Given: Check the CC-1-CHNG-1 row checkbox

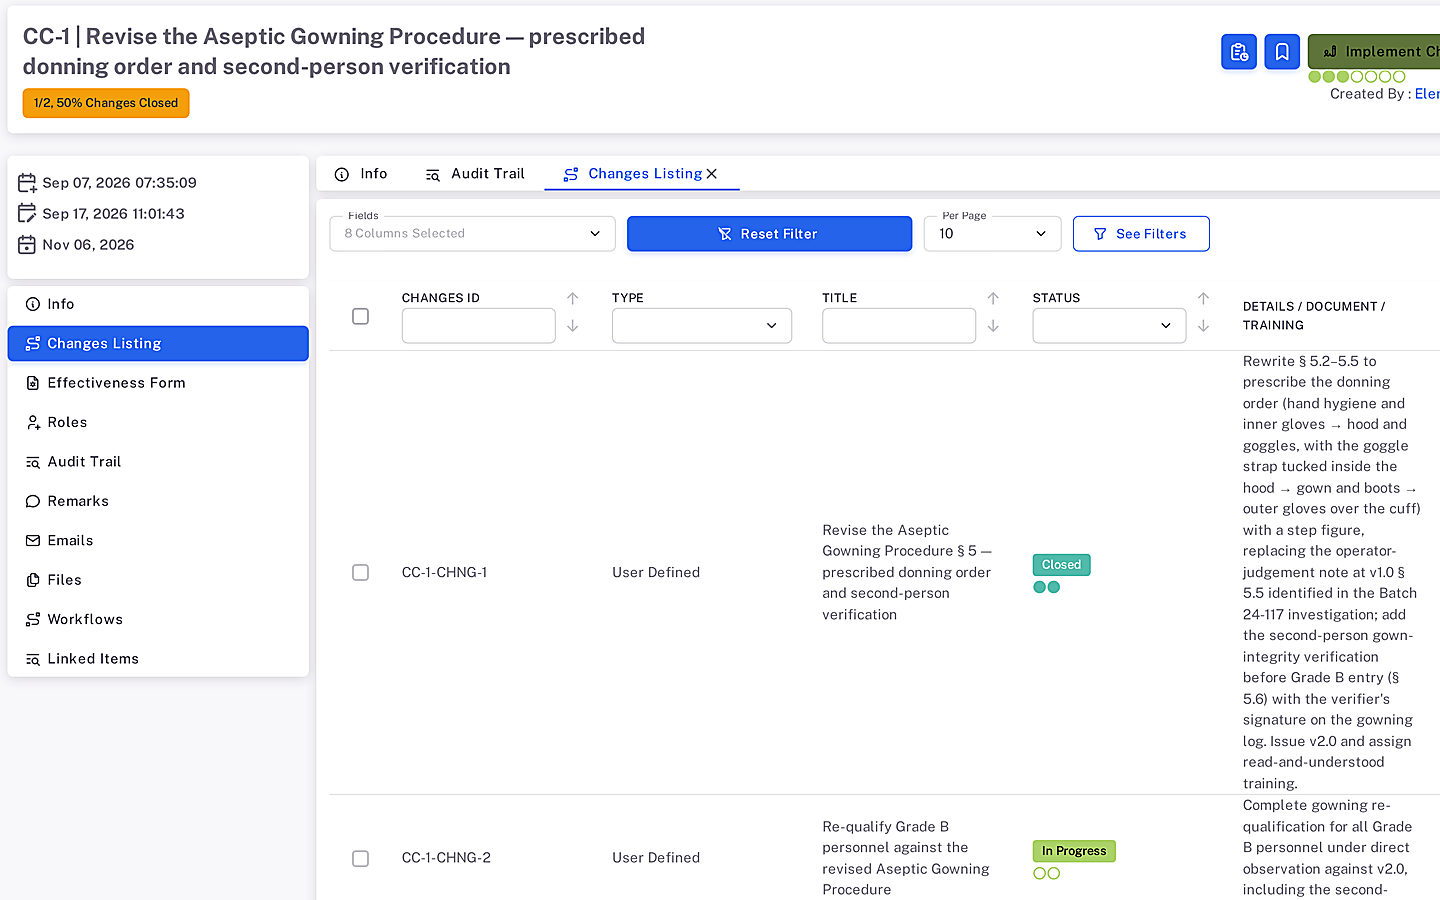Looking at the screenshot, I should point(361,572).
